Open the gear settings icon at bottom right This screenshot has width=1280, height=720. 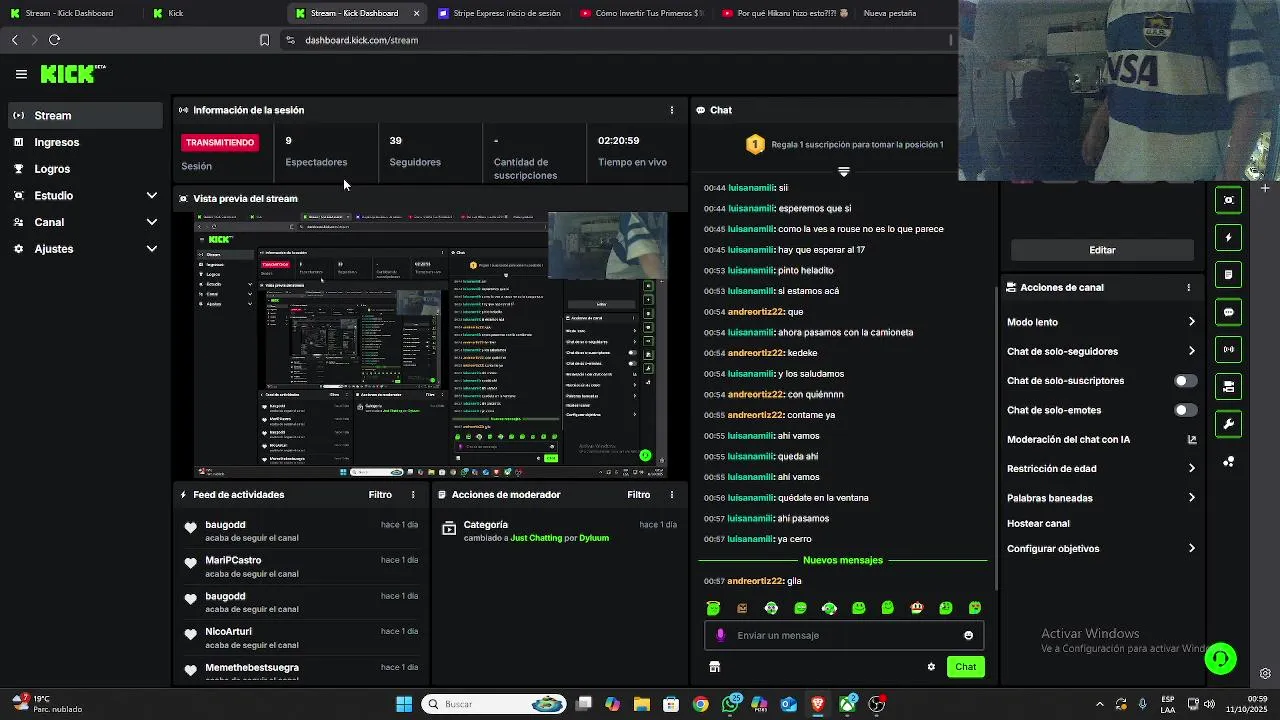[x=1265, y=673]
